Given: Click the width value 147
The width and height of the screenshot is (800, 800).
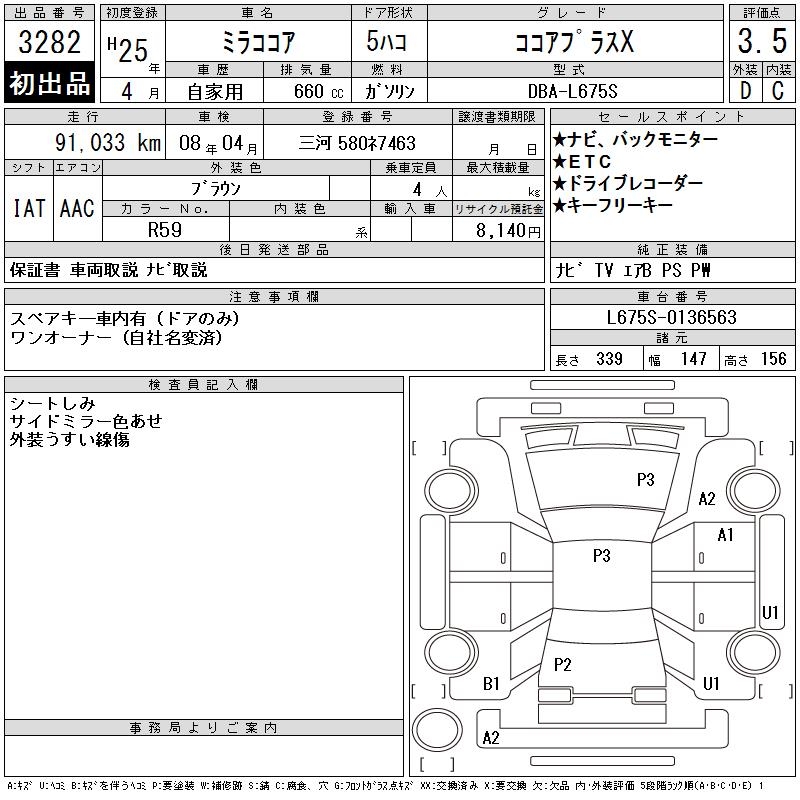Looking at the screenshot, I should pos(693,359).
